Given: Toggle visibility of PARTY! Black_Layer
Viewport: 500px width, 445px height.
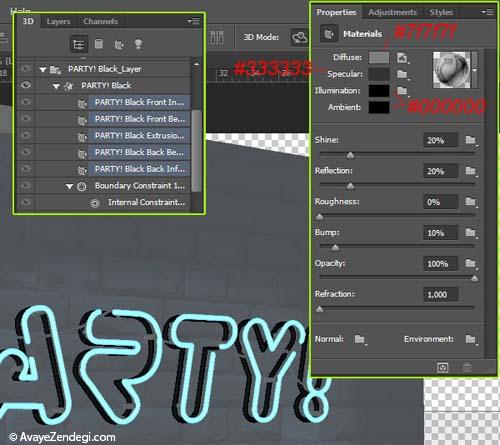Looking at the screenshot, I should pos(26,69).
